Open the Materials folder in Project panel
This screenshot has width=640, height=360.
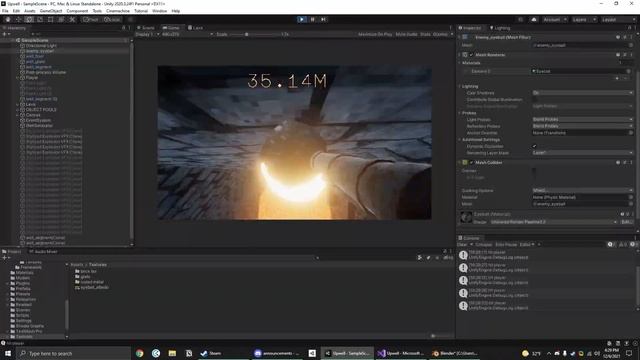25,273
